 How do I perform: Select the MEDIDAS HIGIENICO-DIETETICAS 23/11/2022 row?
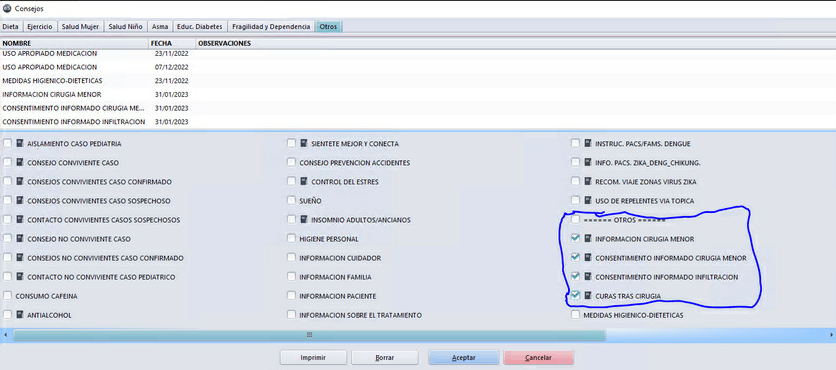click(418, 81)
